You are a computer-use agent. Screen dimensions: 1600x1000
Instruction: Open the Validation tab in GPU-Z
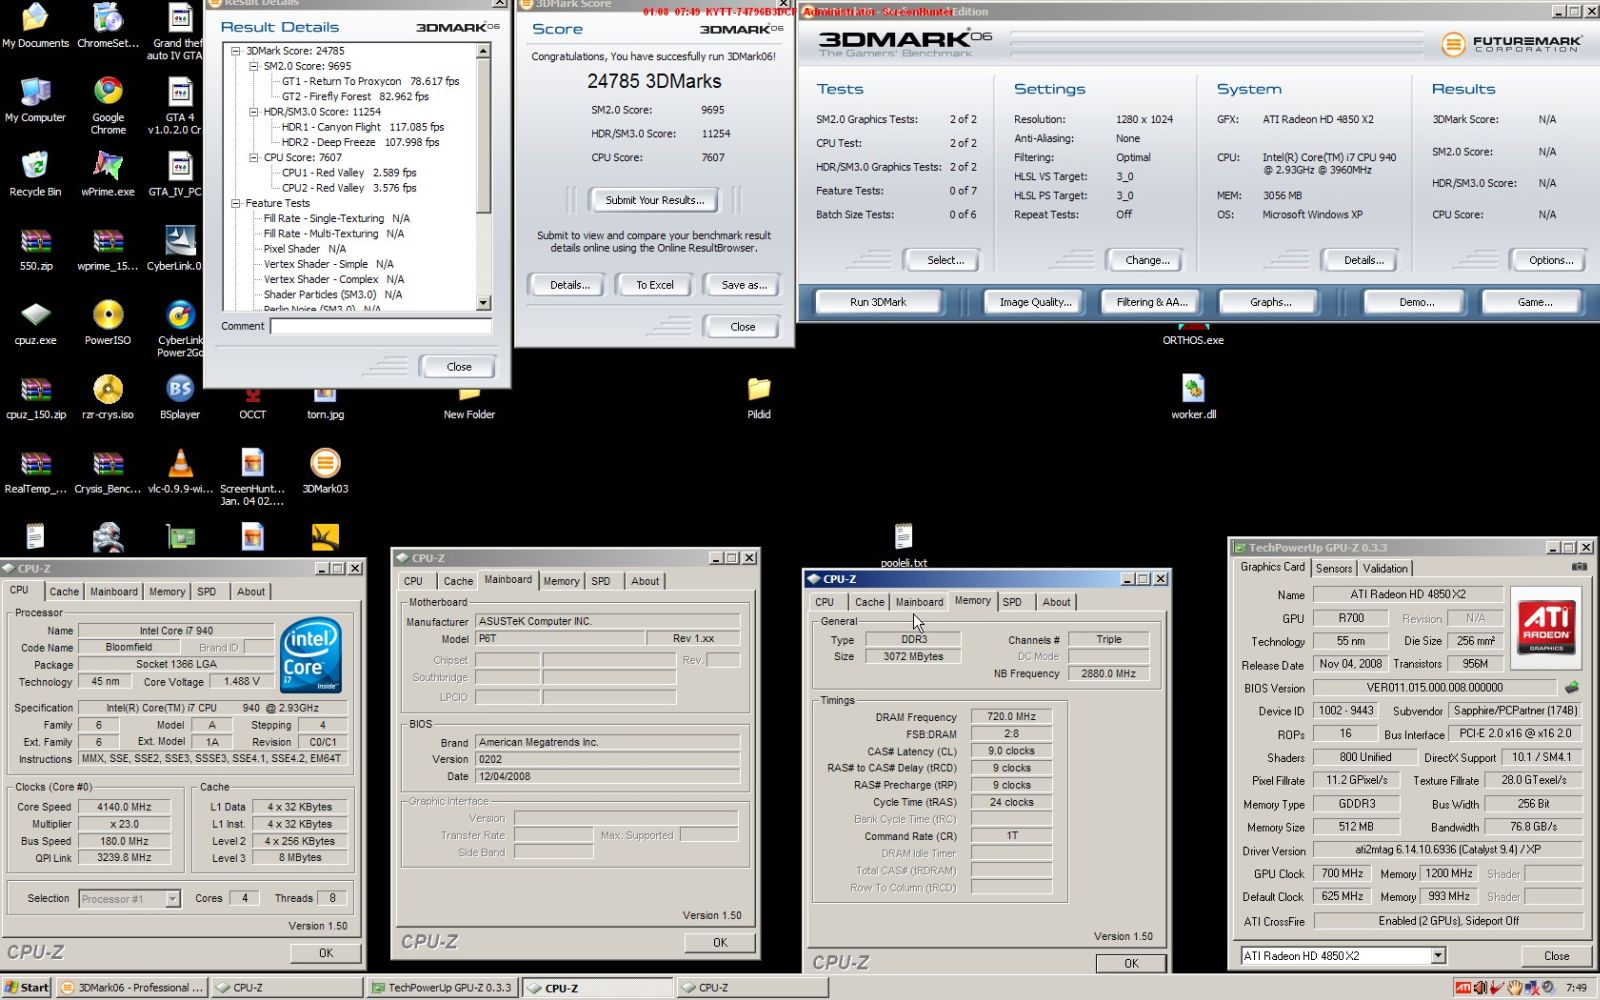(x=1385, y=568)
